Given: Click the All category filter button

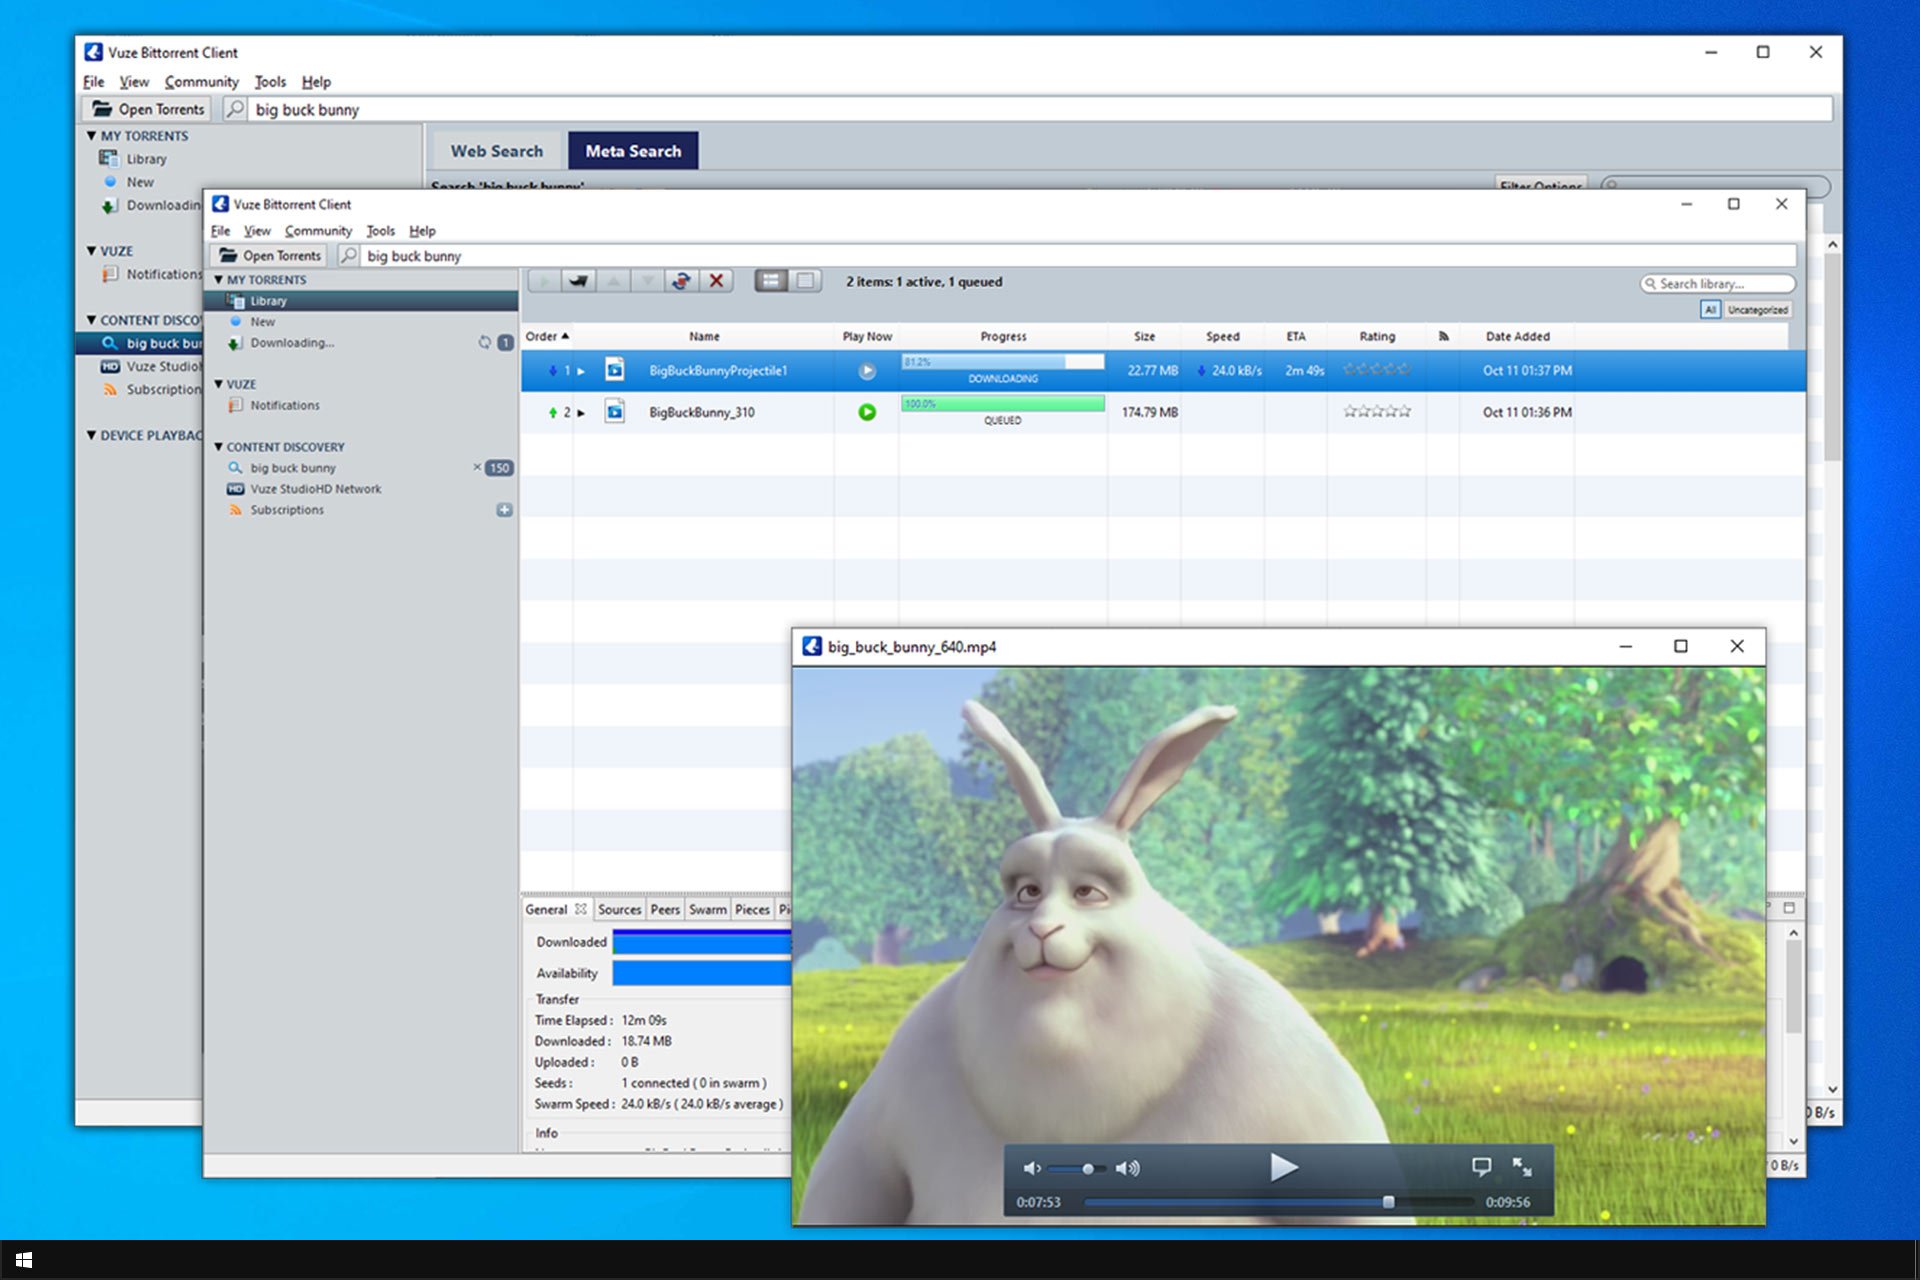Looking at the screenshot, I should 1710,310.
